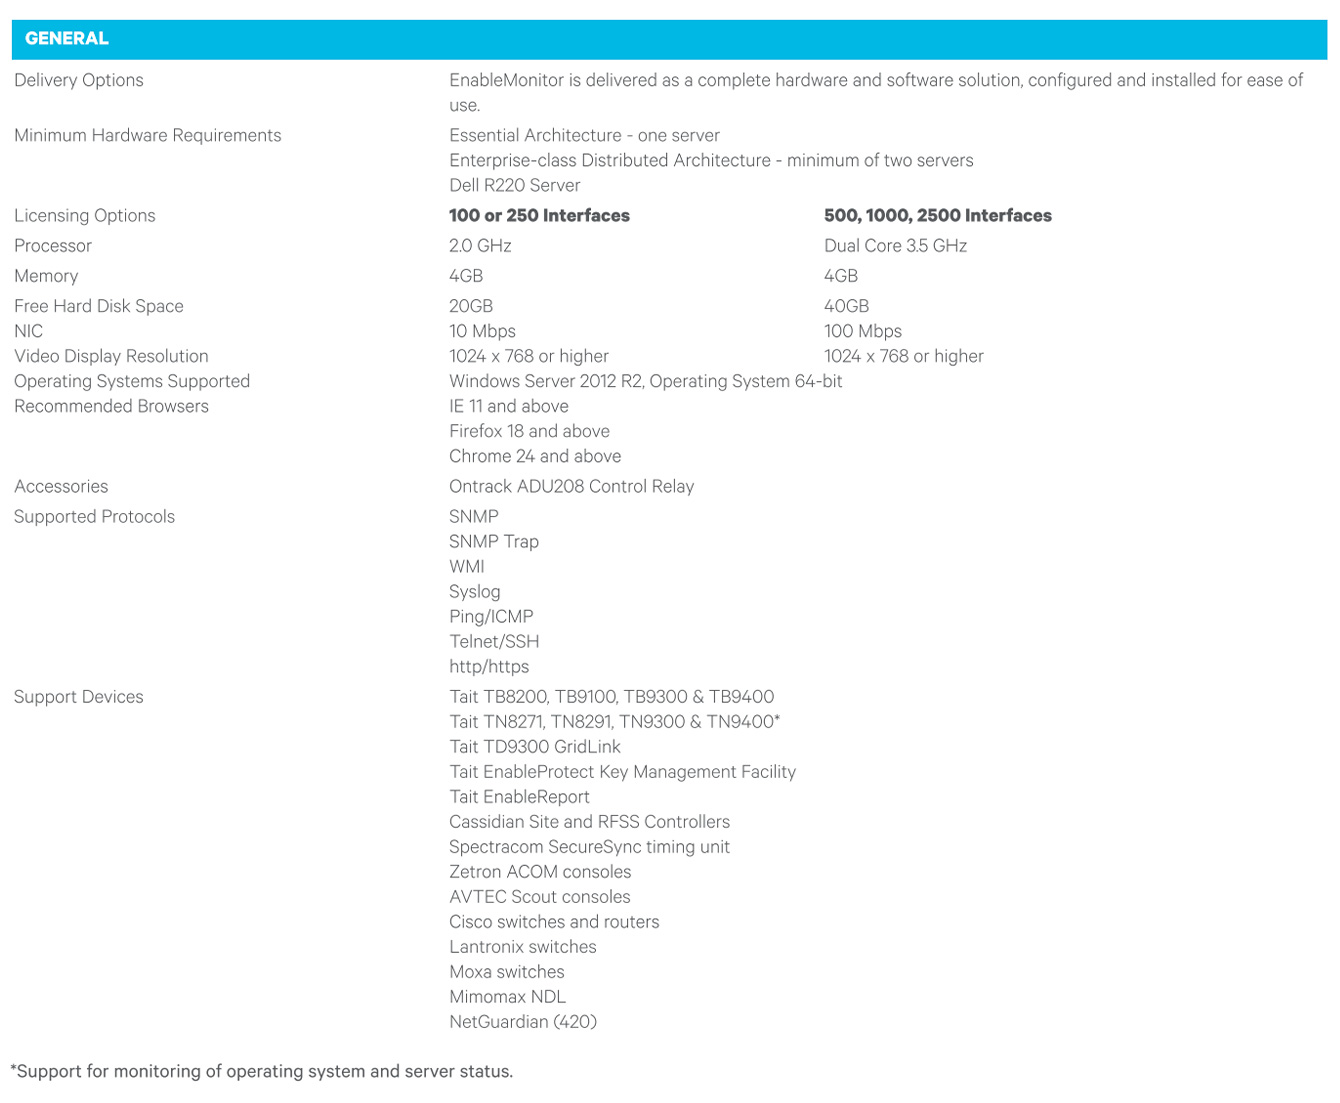Click the NetGuardian (420) entry
Image resolution: width=1340 pixels, height=1103 pixels.
point(522,1021)
